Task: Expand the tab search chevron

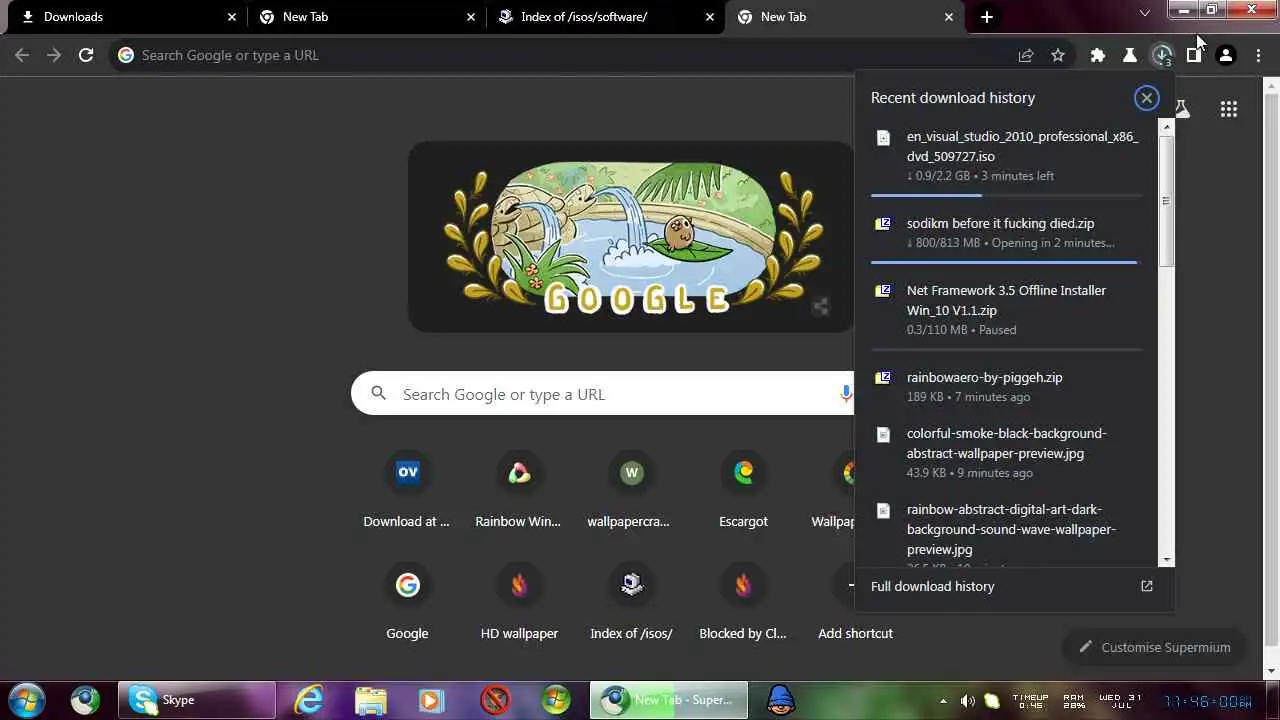Action: pos(1145,13)
